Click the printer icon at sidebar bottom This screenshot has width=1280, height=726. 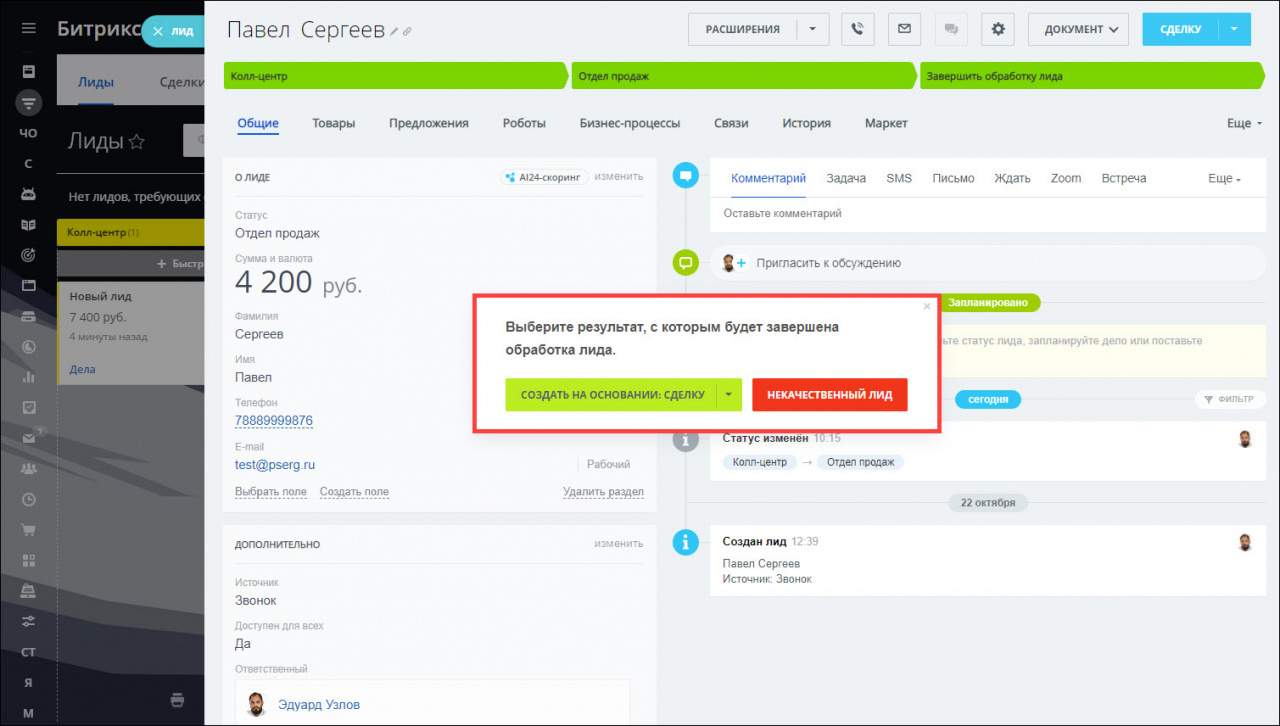tap(177, 698)
